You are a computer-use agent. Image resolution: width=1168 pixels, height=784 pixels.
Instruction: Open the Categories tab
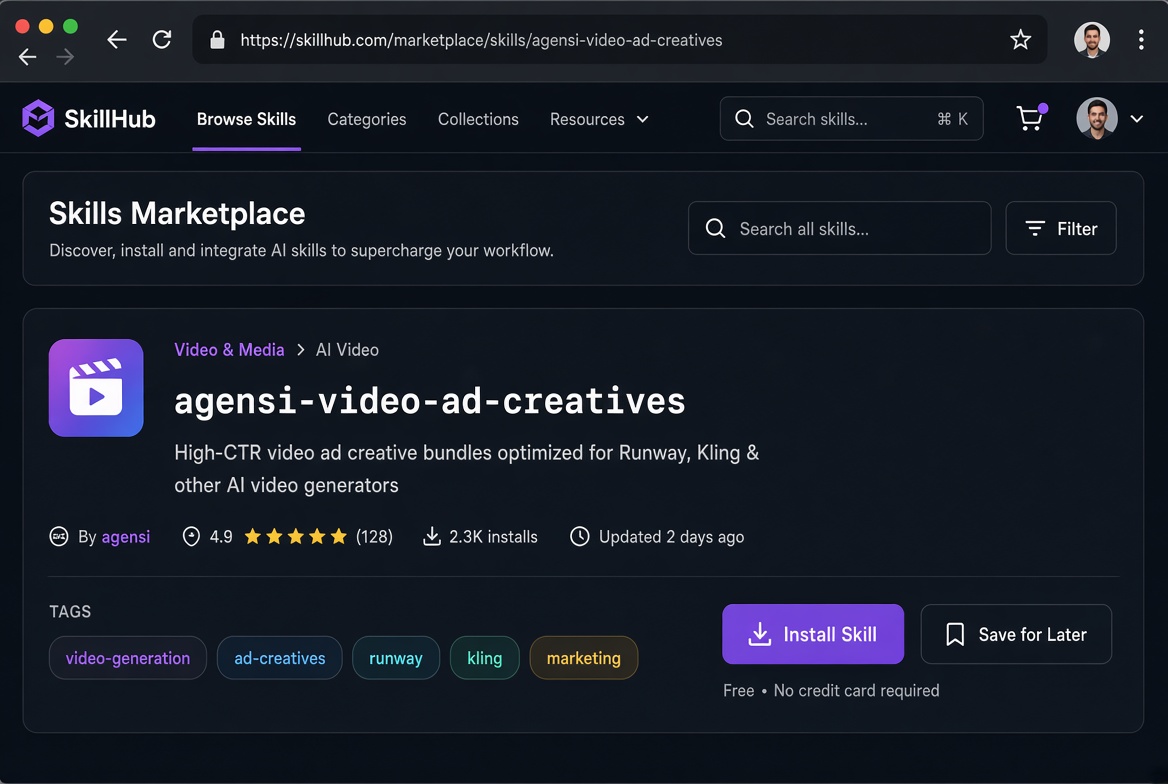pyautogui.click(x=366, y=119)
